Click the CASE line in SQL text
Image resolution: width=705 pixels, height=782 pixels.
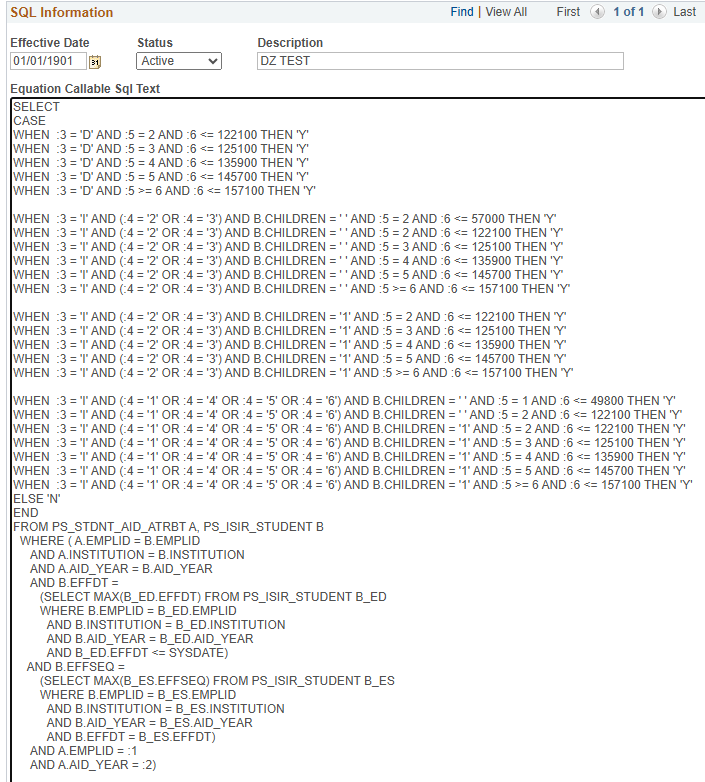pos(29,121)
